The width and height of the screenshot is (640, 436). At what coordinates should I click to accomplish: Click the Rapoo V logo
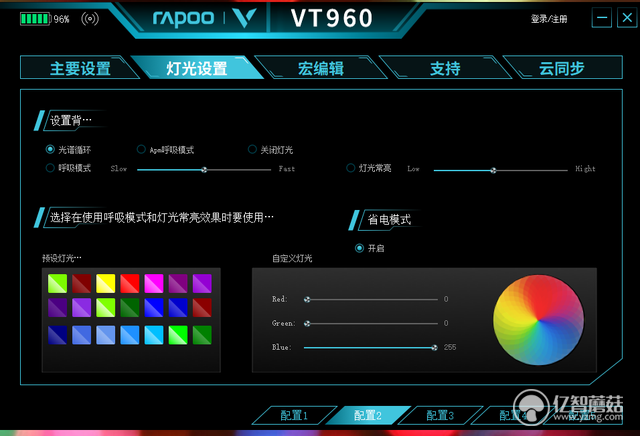point(244,18)
